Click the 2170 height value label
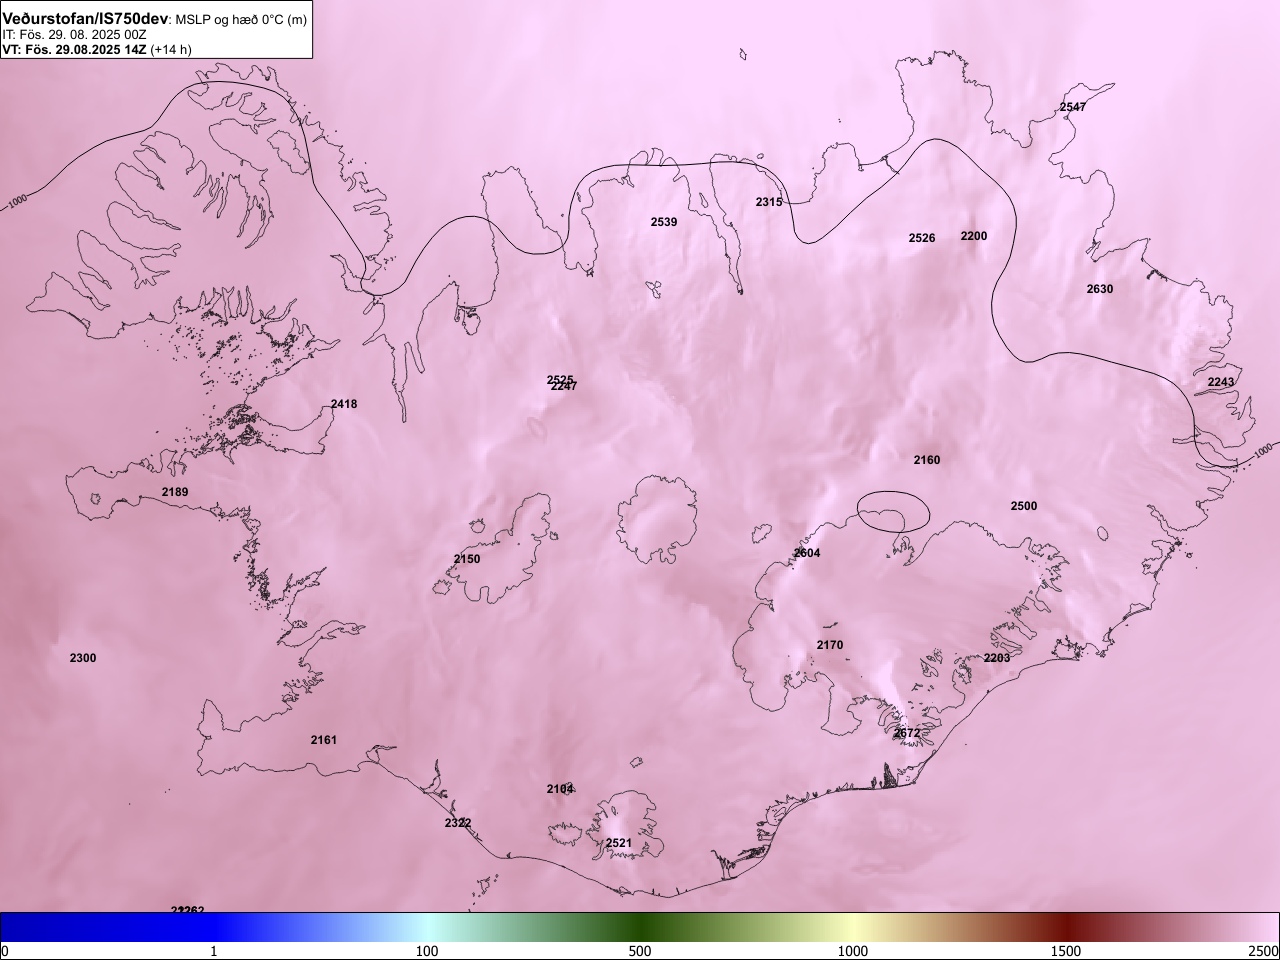This screenshot has width=1280, height=960. 830,645
